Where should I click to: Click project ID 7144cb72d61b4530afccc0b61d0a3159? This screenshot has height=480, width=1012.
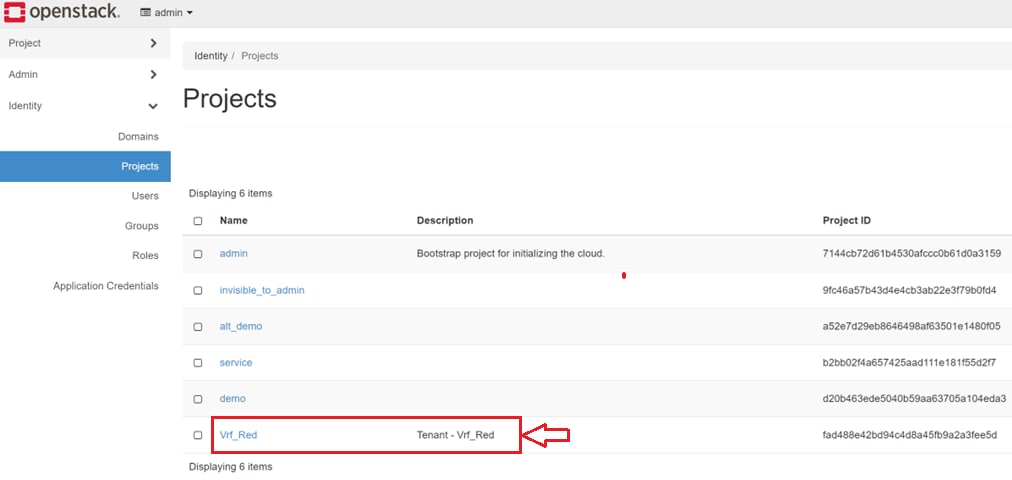[x=912, y=254]
